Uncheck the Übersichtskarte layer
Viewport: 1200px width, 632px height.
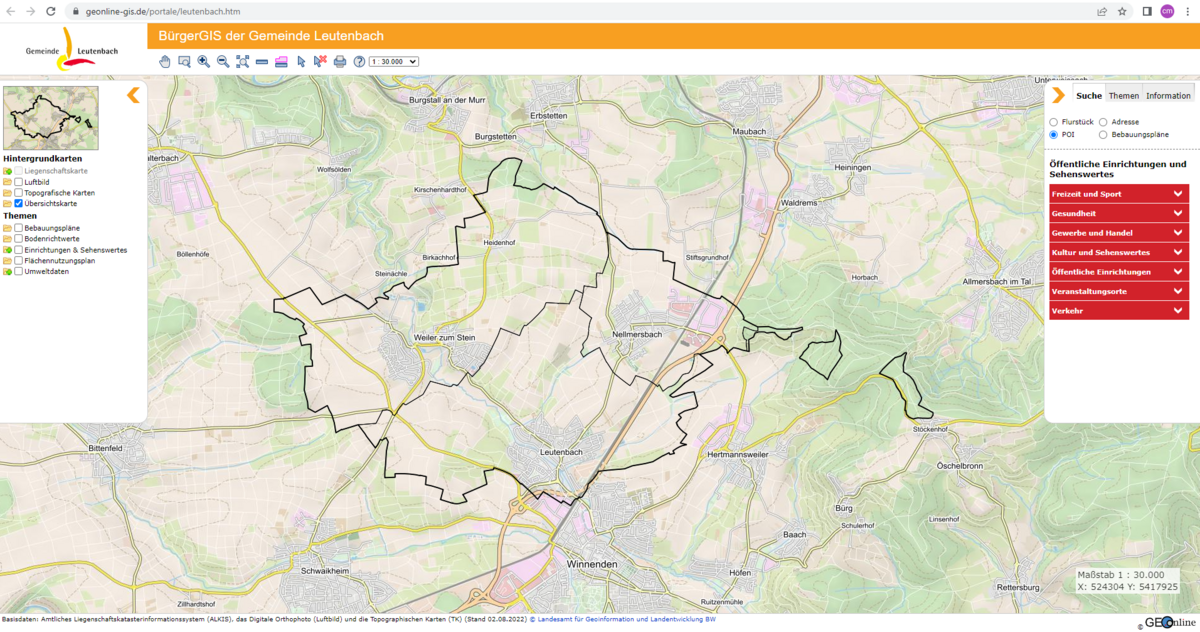pos(18,203)
